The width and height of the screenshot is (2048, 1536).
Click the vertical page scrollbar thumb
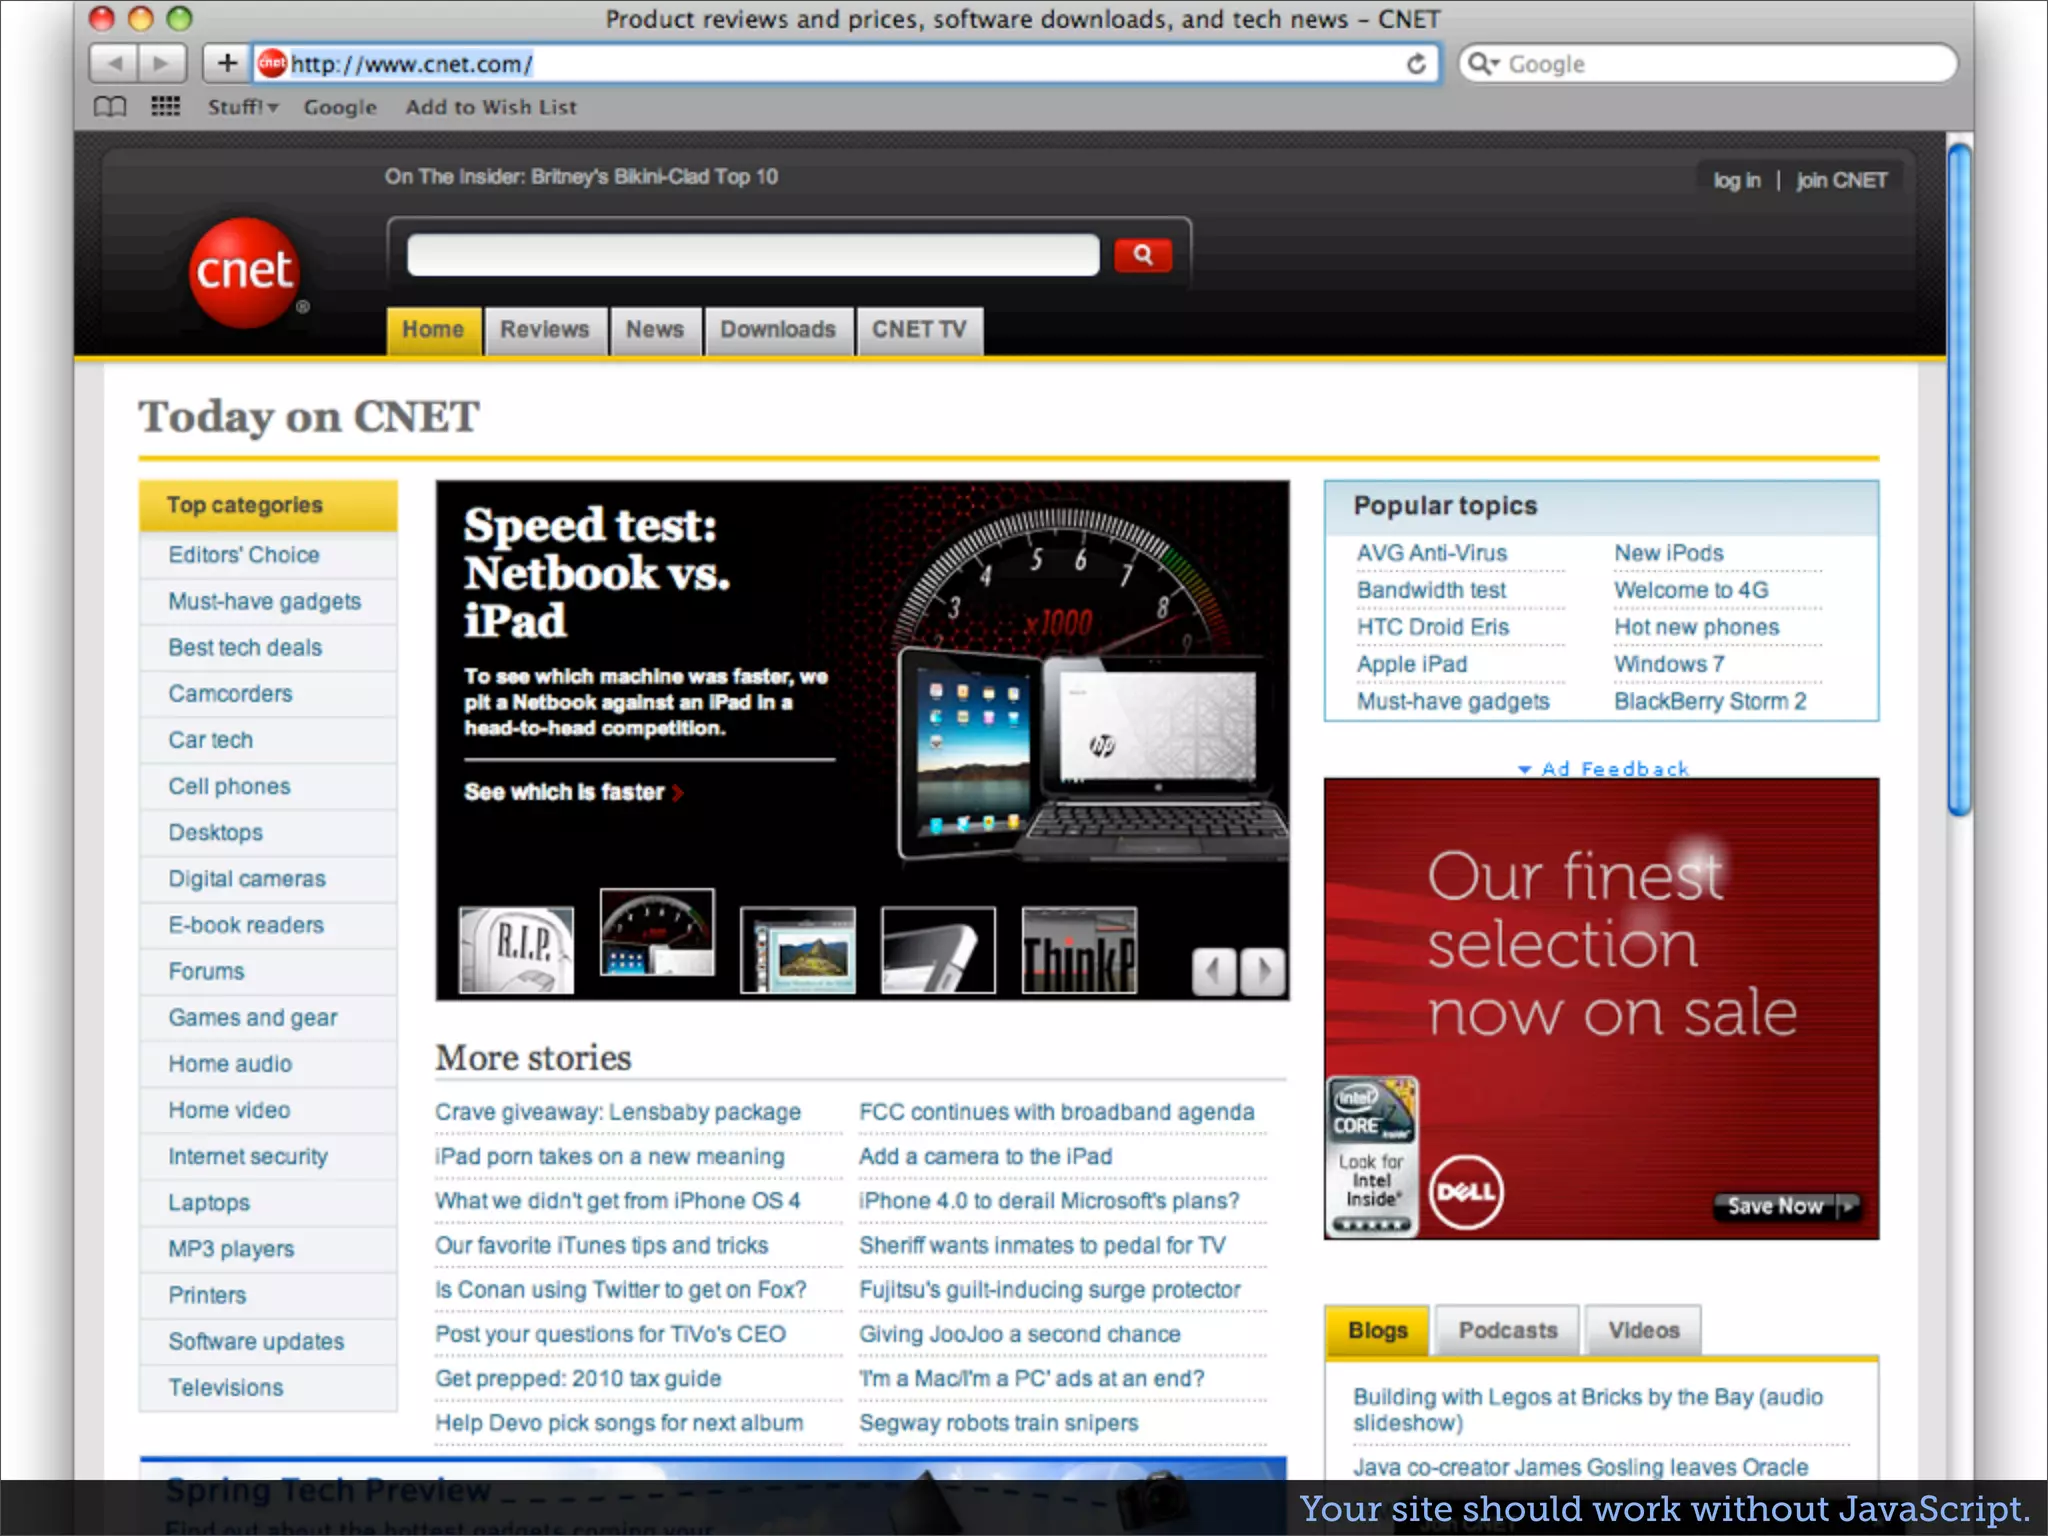pos(1960,480)
